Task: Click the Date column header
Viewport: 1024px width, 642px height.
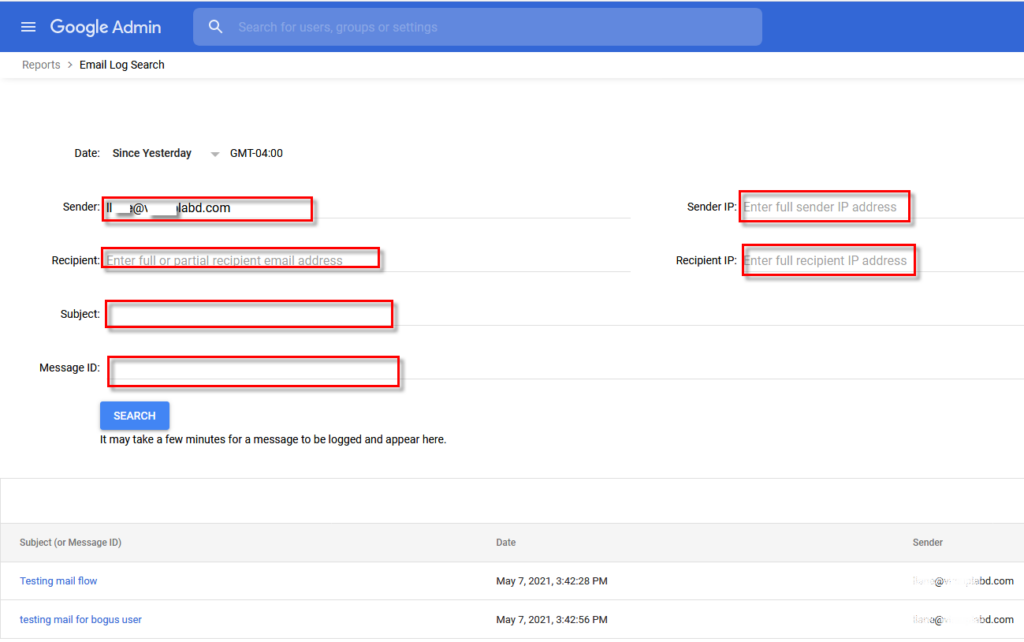Action: pyautogui.click(x=505, y=542)
